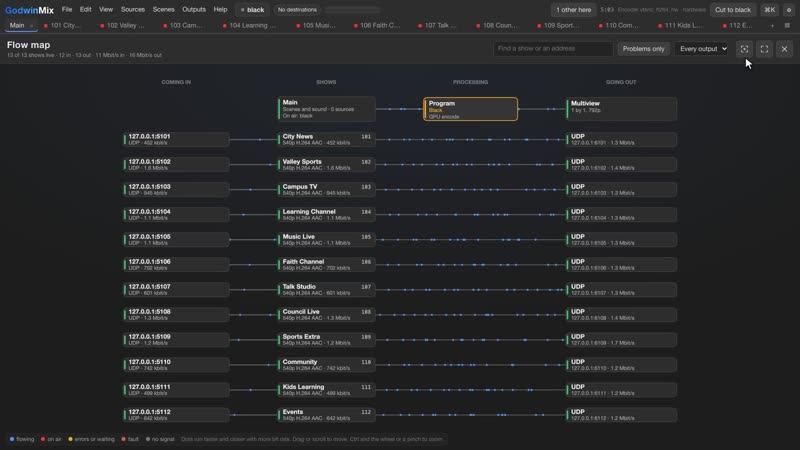This screenshot has width=800, height=450.
Task: Select the Valley Sports show node
Action: pyautogui.click(x=327, y=164)
